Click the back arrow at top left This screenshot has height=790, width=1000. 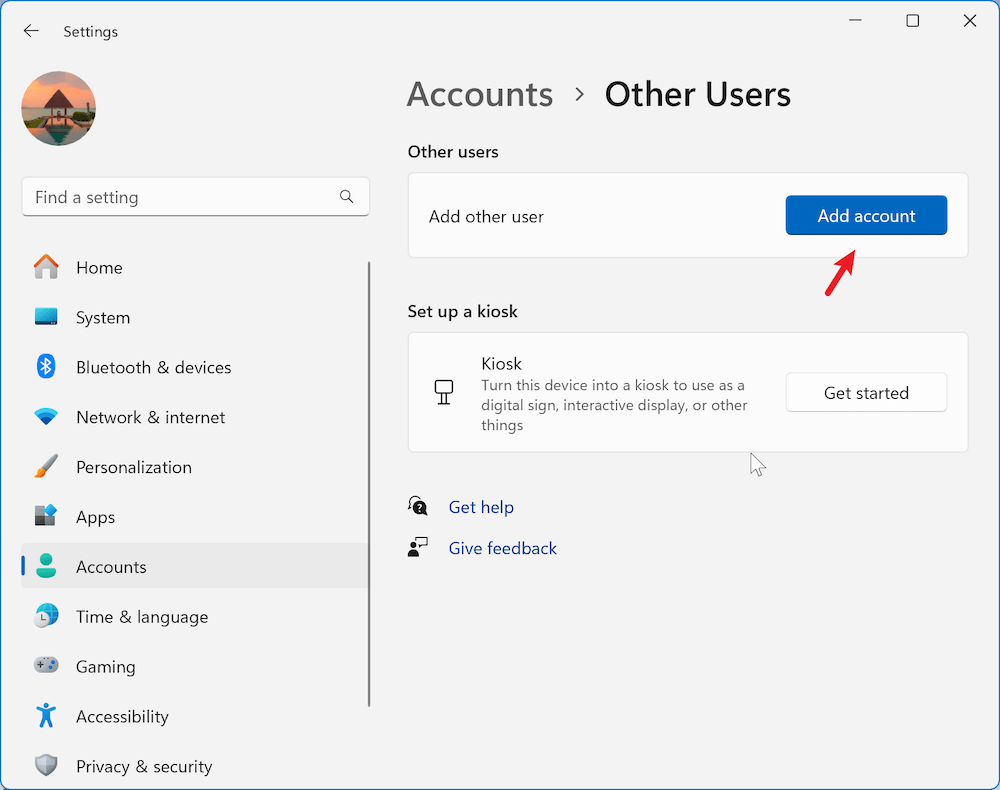click(x=31, y=30)
